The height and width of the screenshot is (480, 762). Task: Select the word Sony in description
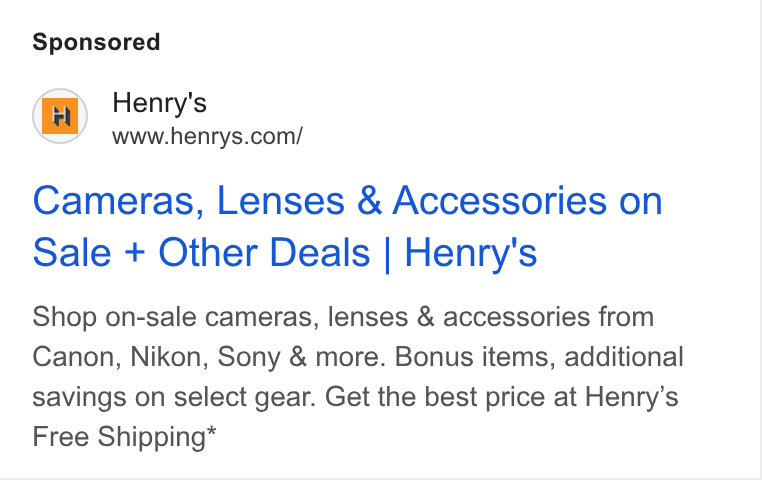tap(249, 358)
